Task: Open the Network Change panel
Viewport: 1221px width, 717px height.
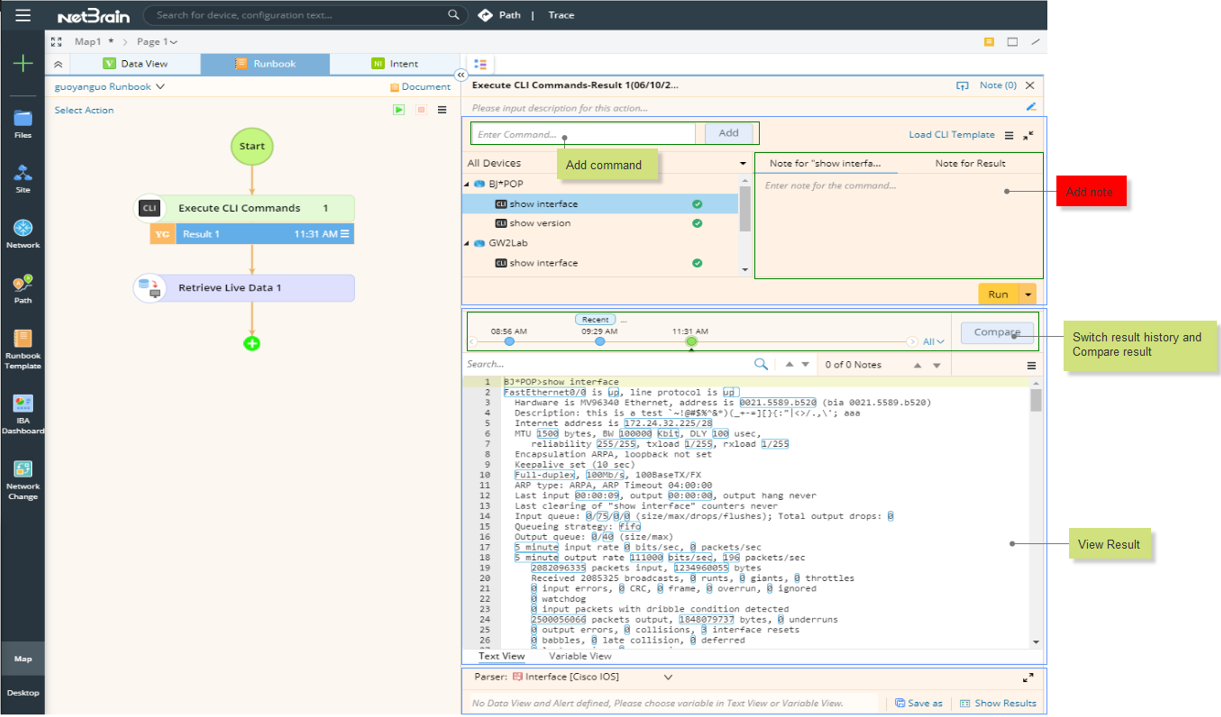Action: click(21, 470)
